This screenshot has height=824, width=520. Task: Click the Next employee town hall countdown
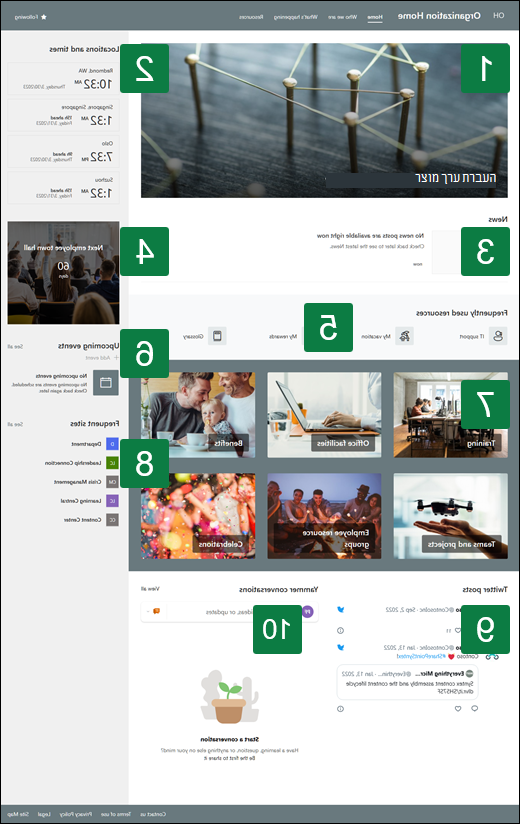[x=64, y=273]
